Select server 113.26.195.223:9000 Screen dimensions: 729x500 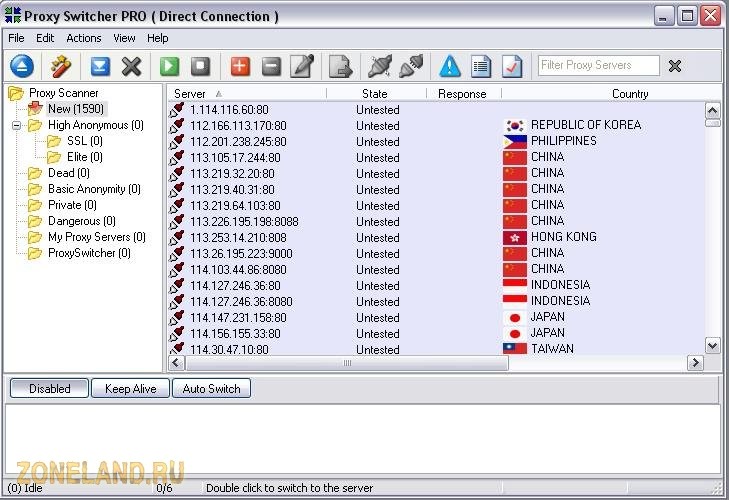click(241, 253)
